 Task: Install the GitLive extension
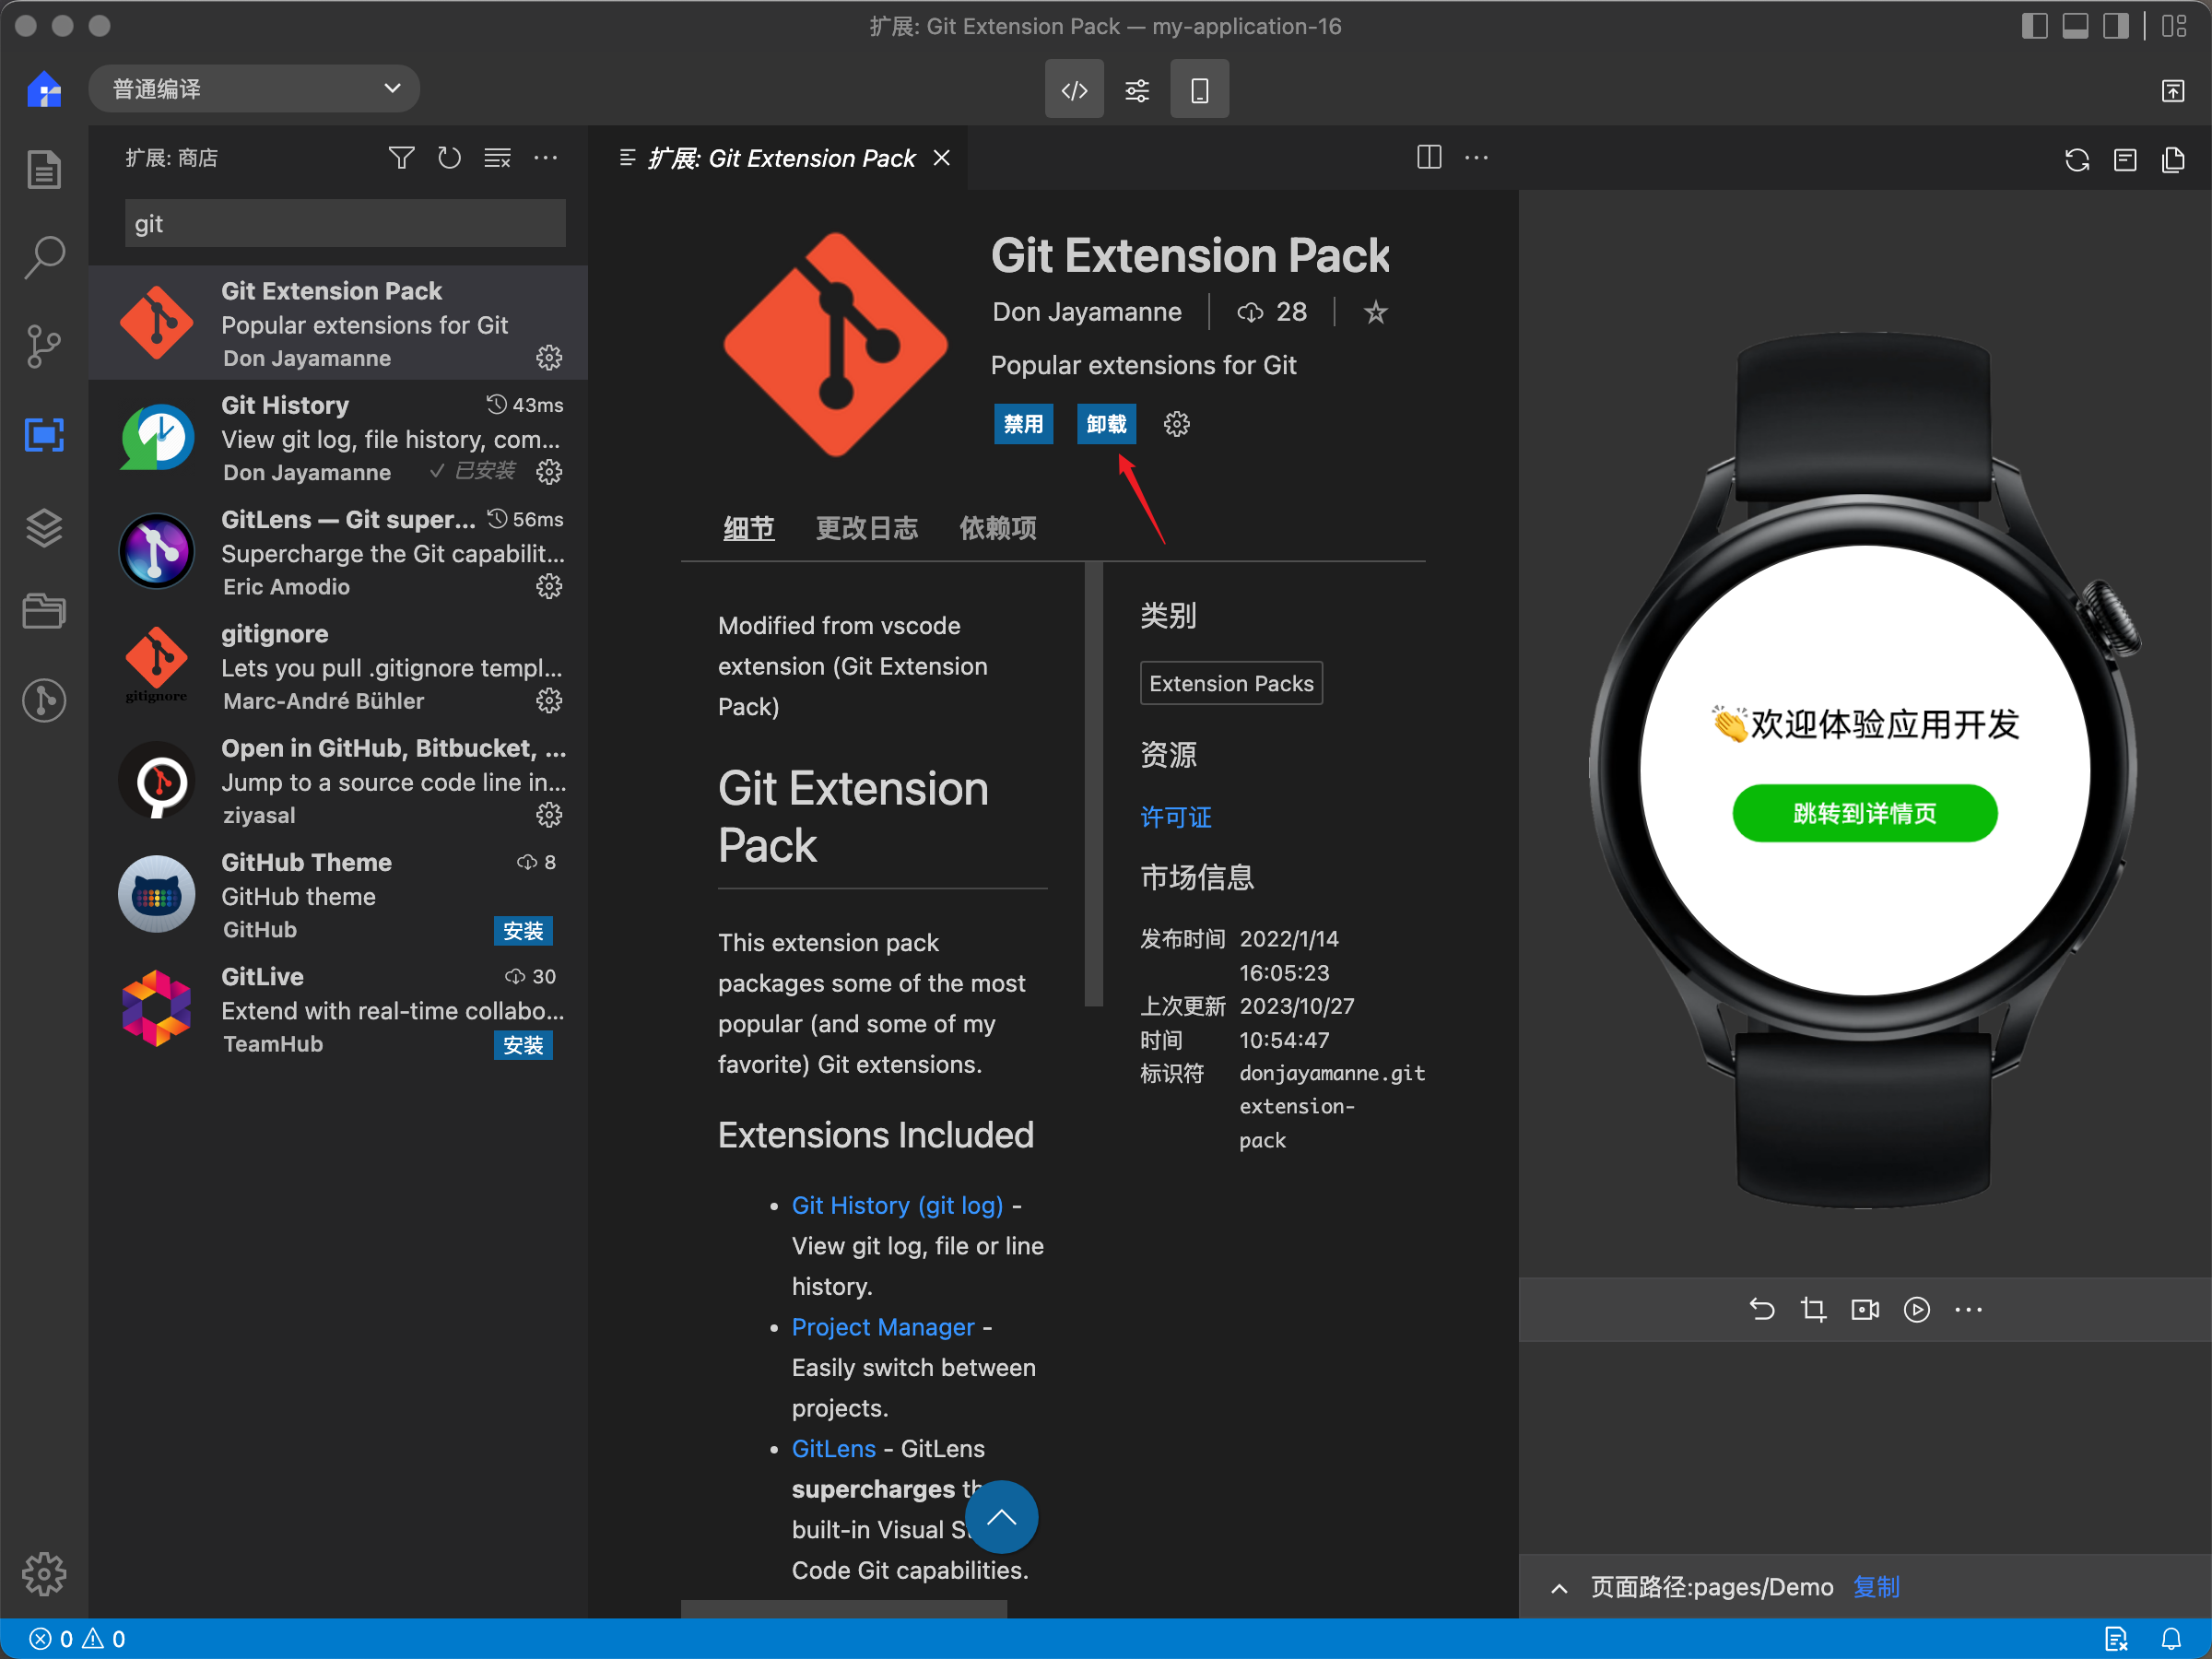pyautogui.click(x=523, y=1044)
